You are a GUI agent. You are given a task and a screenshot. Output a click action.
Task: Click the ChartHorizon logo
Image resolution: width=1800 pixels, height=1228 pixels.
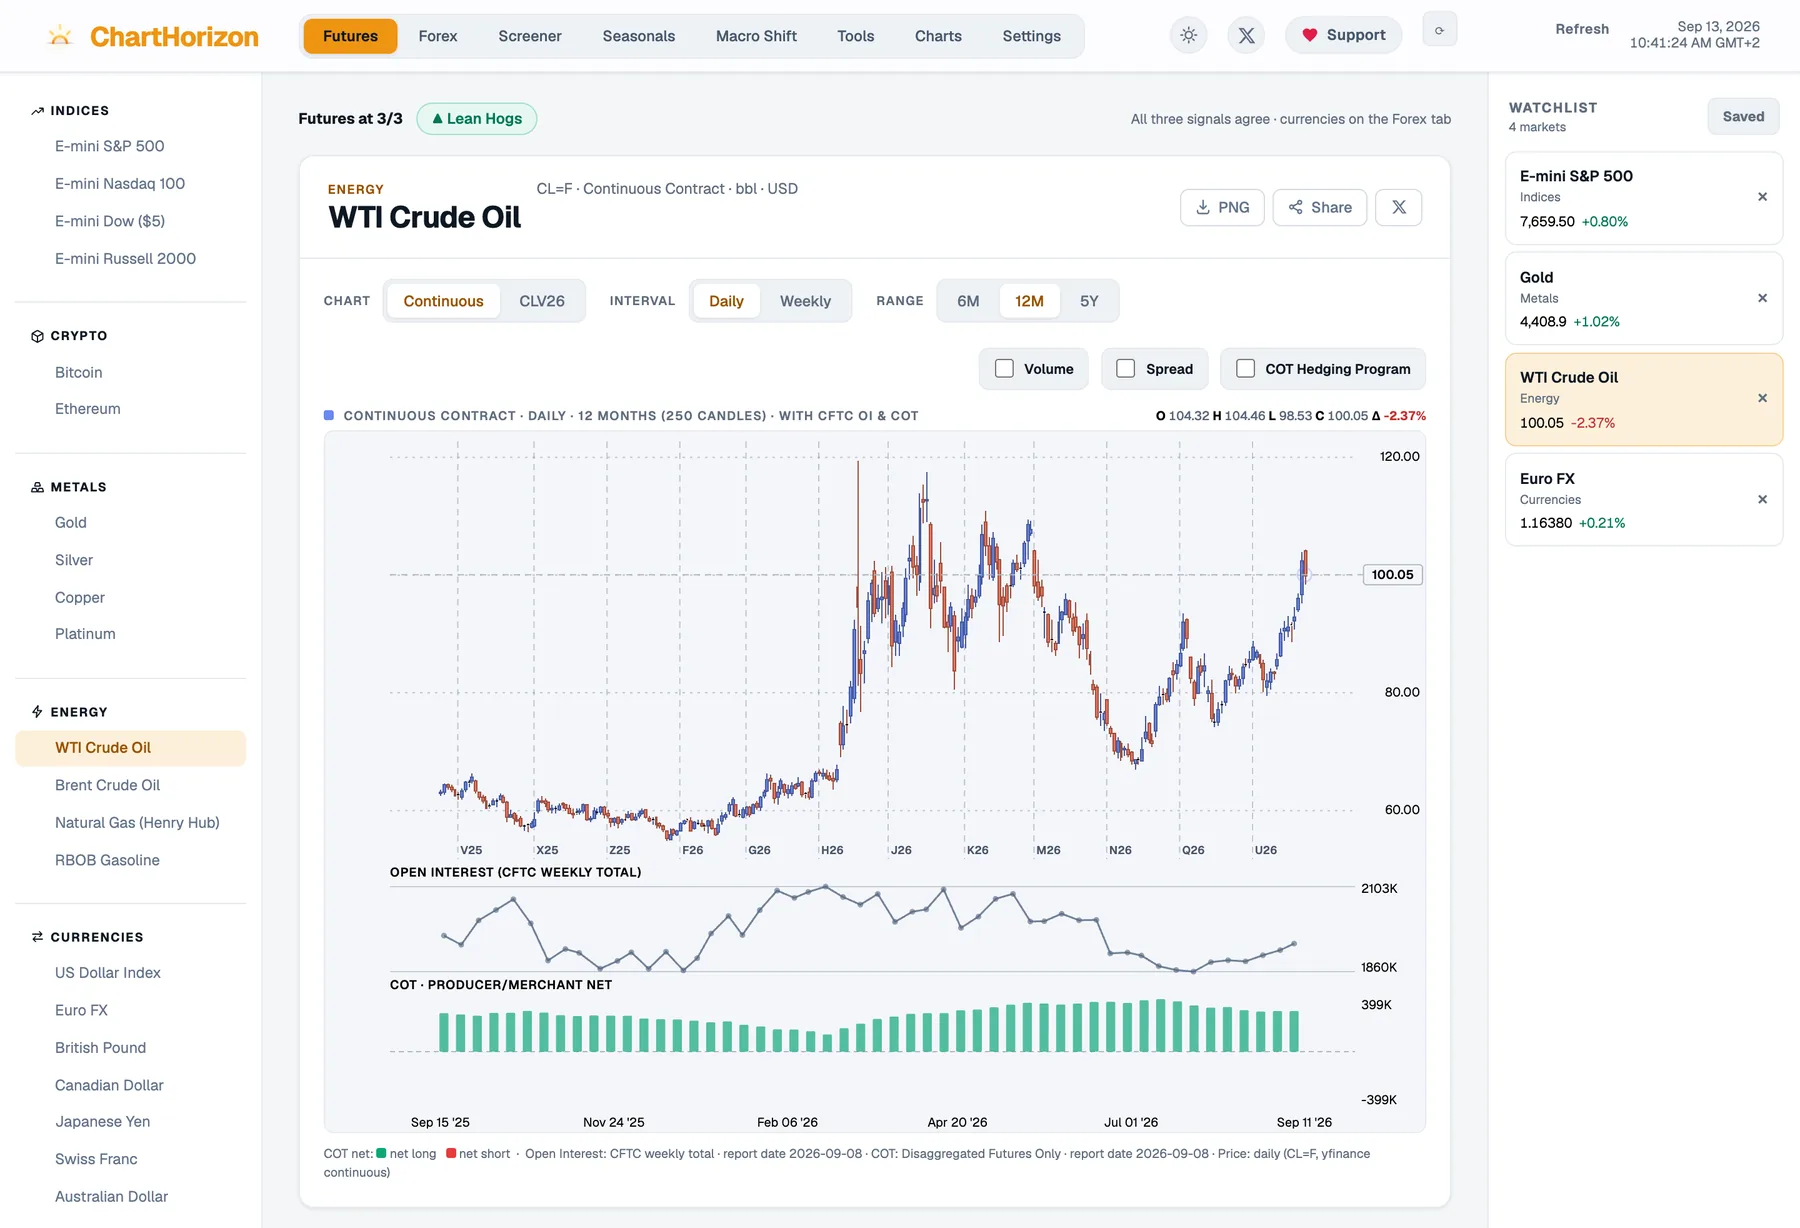coord(153,36)
